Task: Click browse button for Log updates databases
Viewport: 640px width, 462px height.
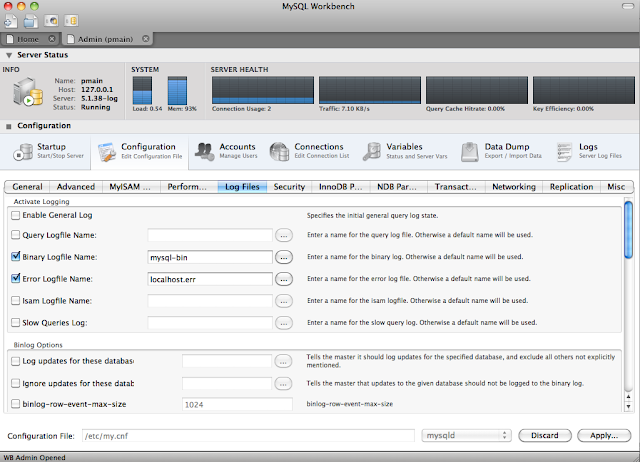Action: coord(284,362)
